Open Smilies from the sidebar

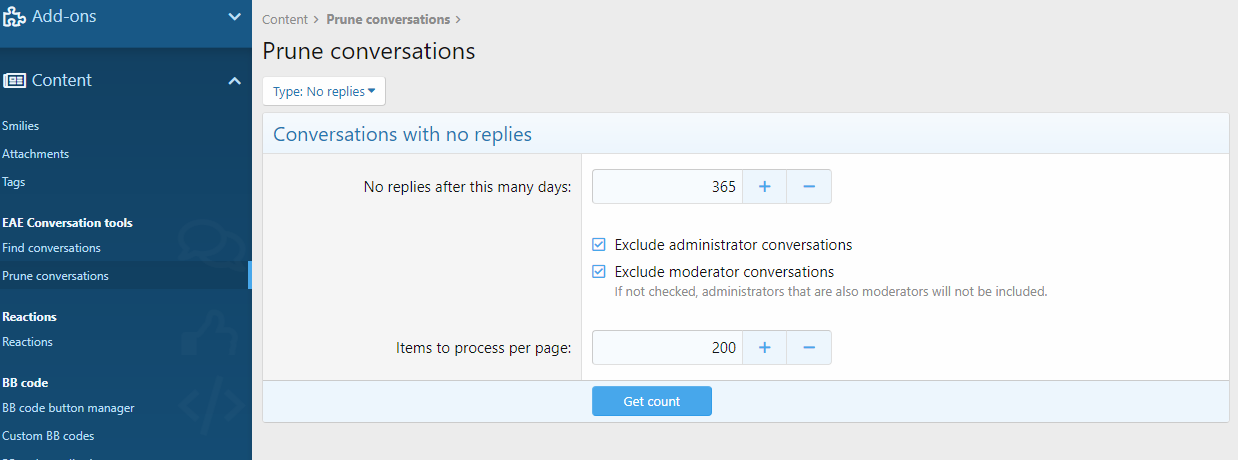[20, 126]
